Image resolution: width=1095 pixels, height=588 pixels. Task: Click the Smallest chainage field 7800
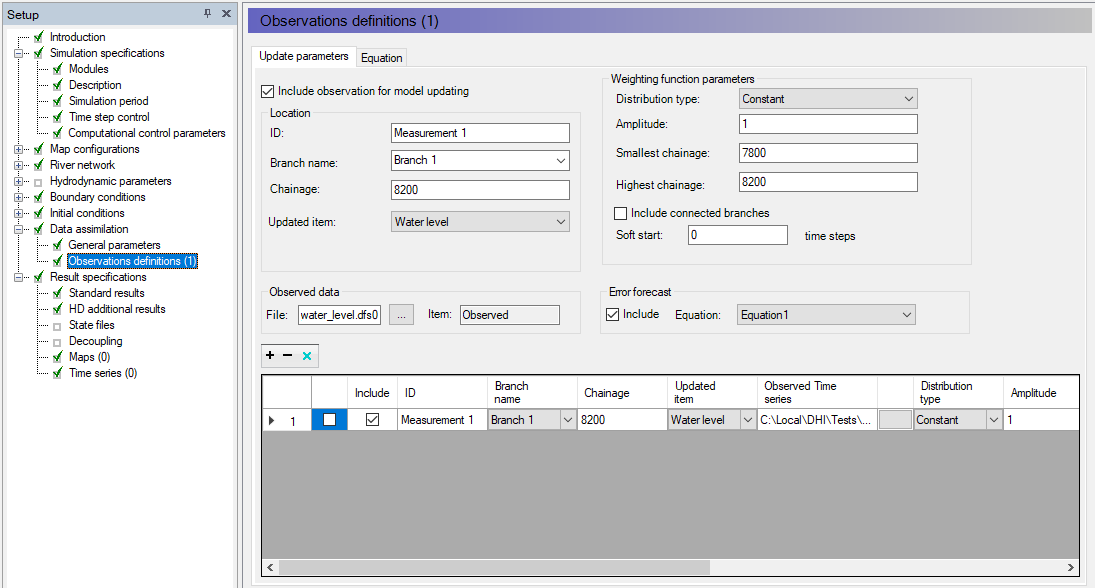[x=828, y=153]
